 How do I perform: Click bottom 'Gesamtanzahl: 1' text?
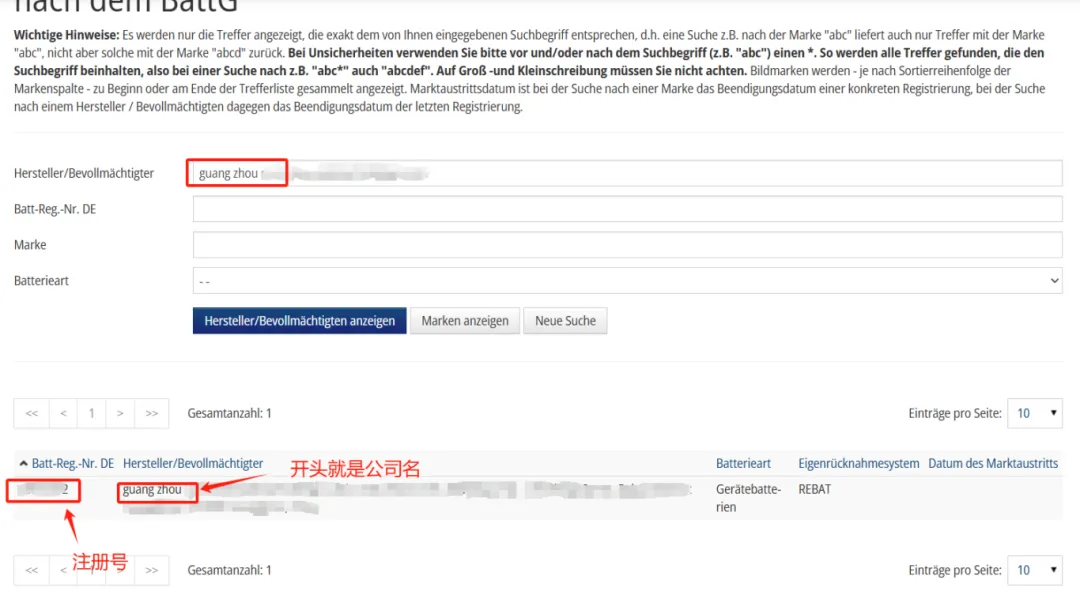coord(229,570)
